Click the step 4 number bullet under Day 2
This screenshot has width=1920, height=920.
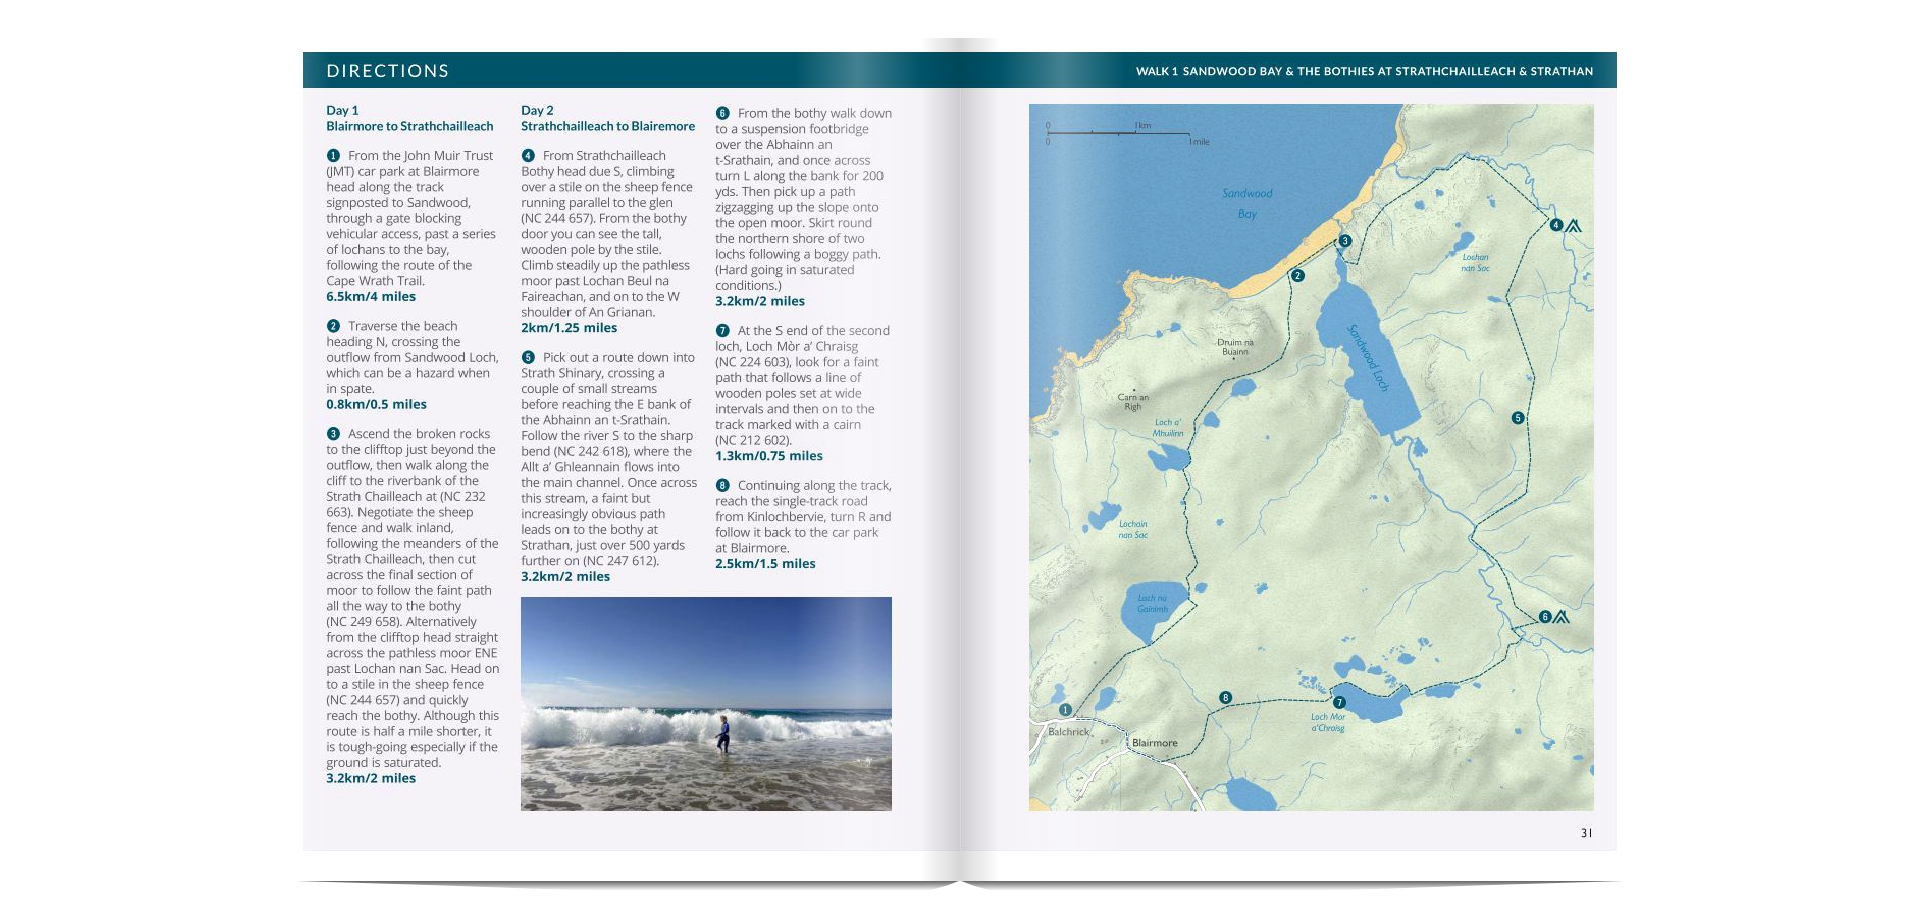[x=528, y=156]
